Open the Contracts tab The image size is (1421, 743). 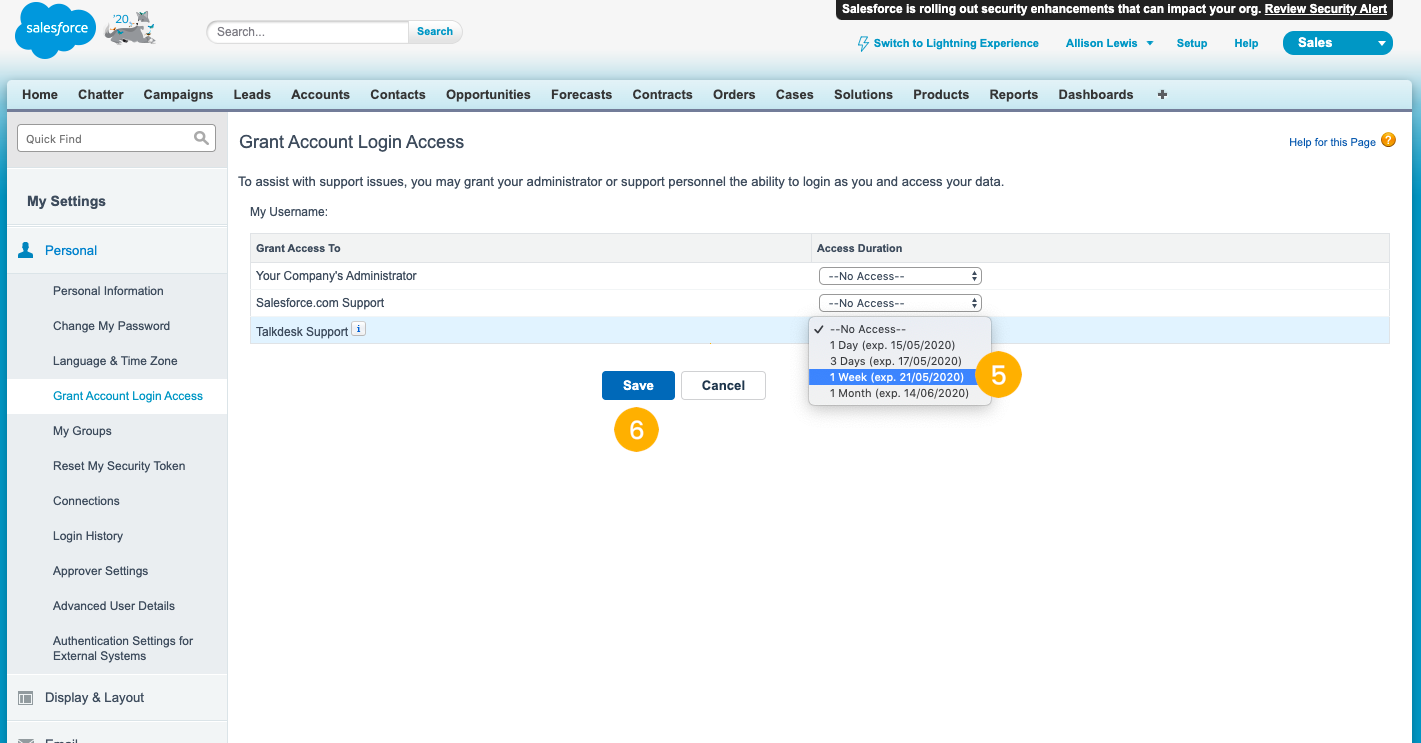click(x=662, y=95)
